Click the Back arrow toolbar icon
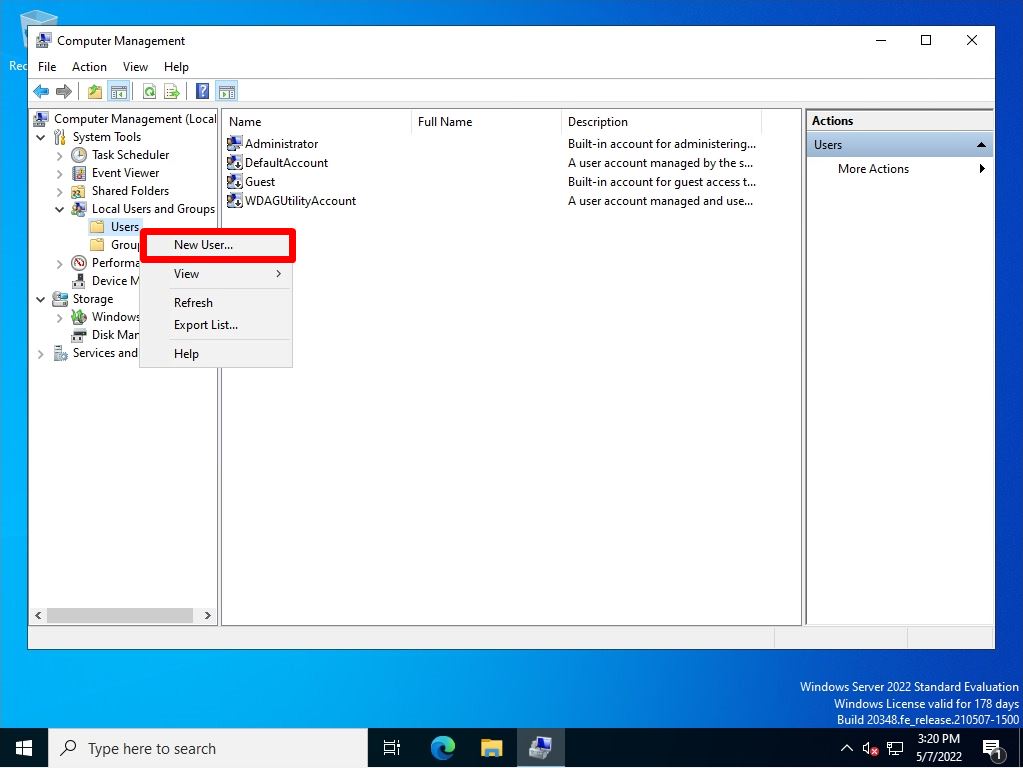 [x=41, y=91]
